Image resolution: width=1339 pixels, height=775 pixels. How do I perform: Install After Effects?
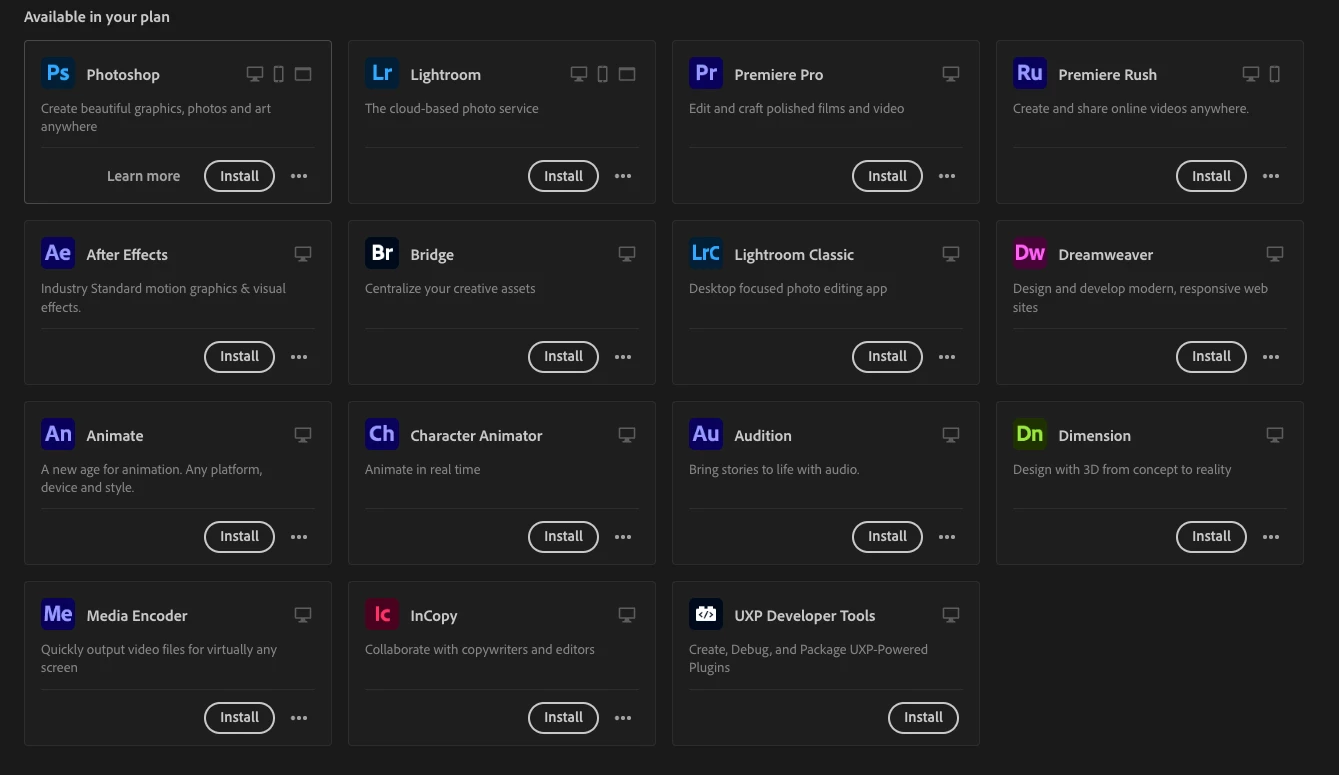239,356
